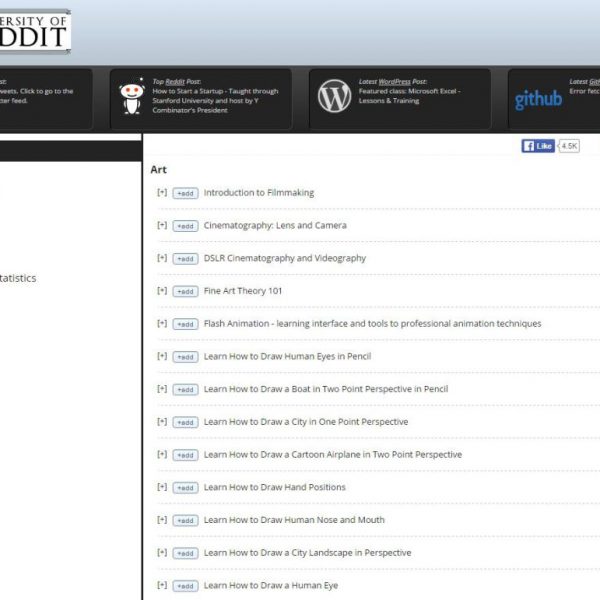Click the University of Reddit logo
600x600 pixels.
click(35, 31)
